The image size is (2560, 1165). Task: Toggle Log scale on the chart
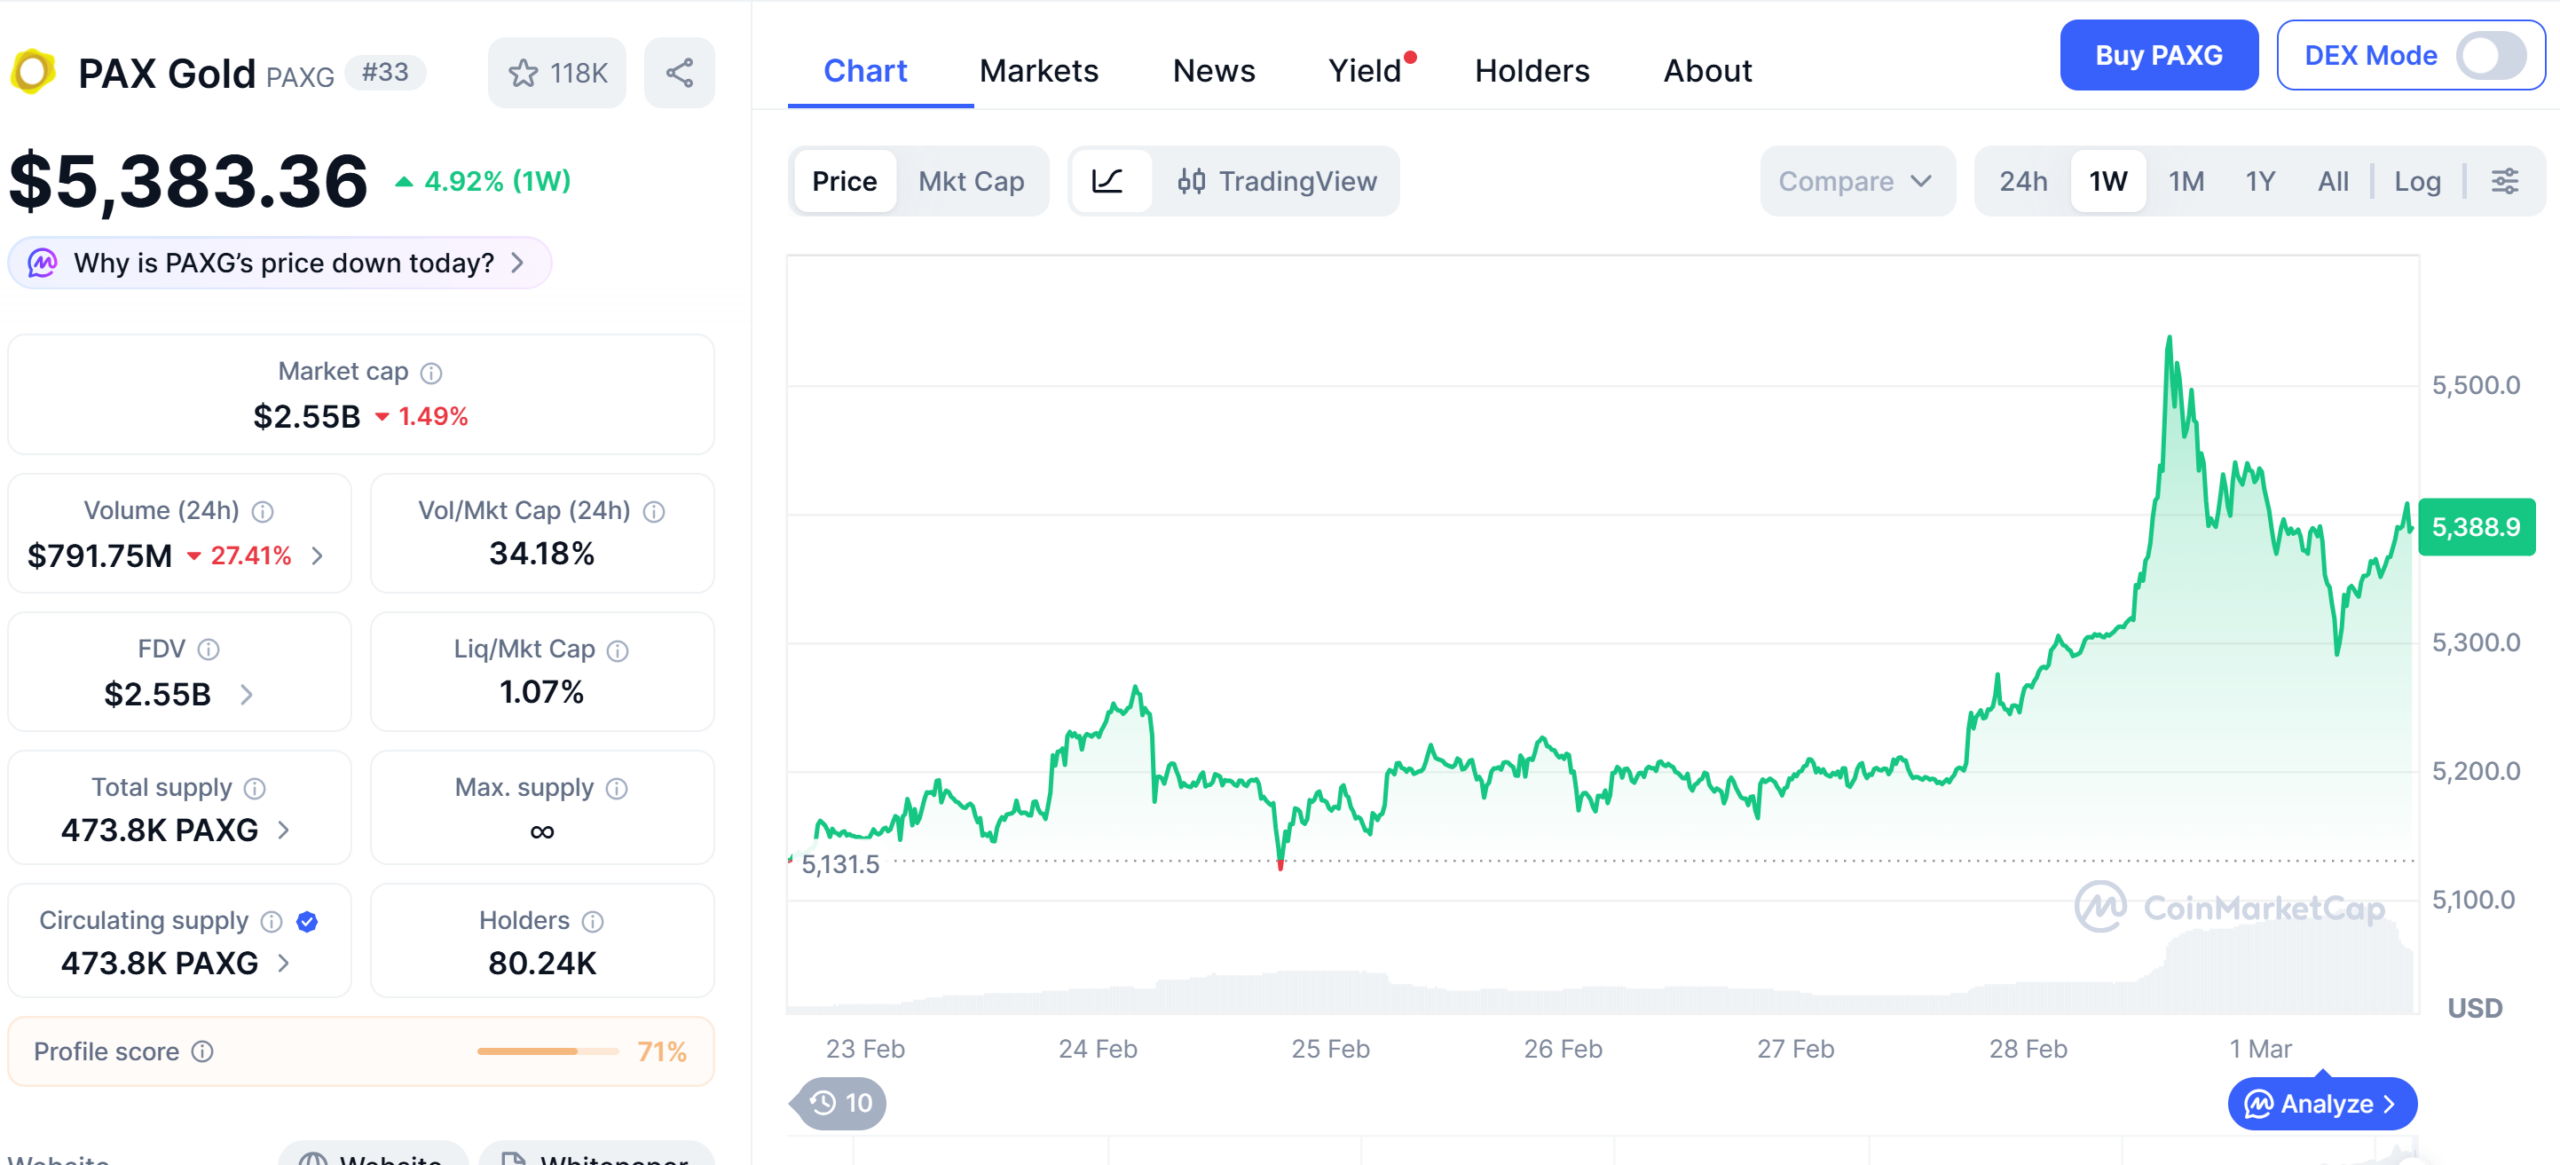(2418, 181)
